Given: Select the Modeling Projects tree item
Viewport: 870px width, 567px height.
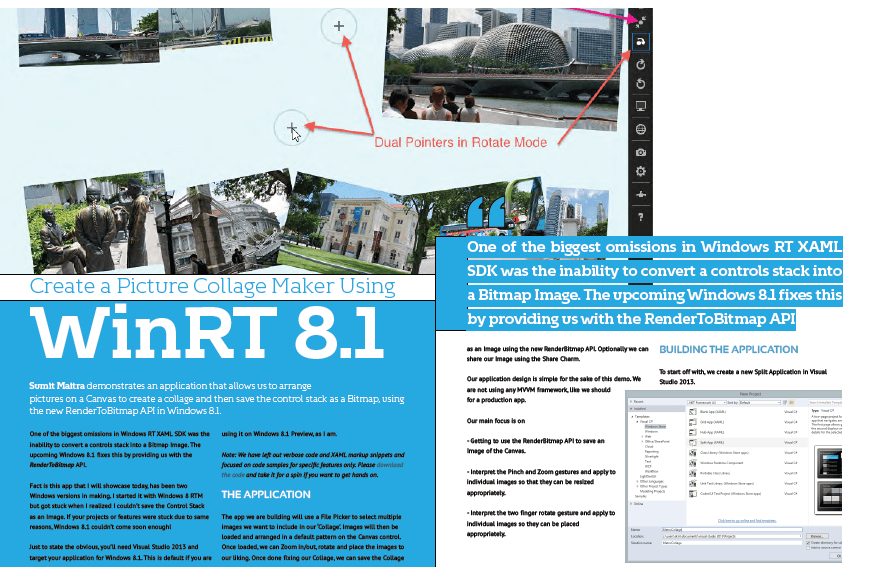Looking at the screenshot, I should tap(652, 492).
